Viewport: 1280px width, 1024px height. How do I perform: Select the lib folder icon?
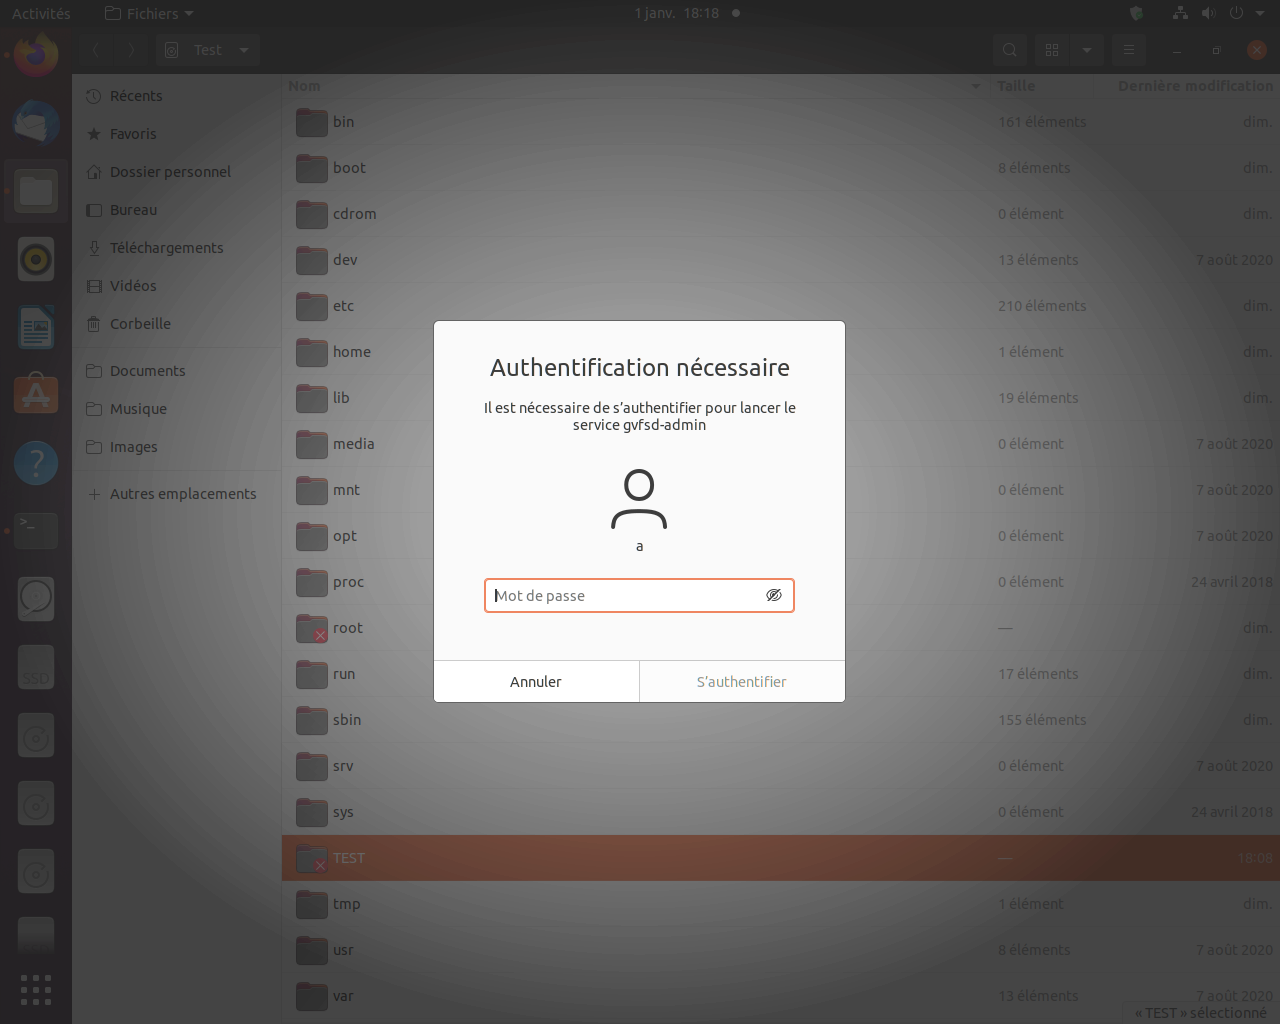pyautogui.click(x=312, y=398)
